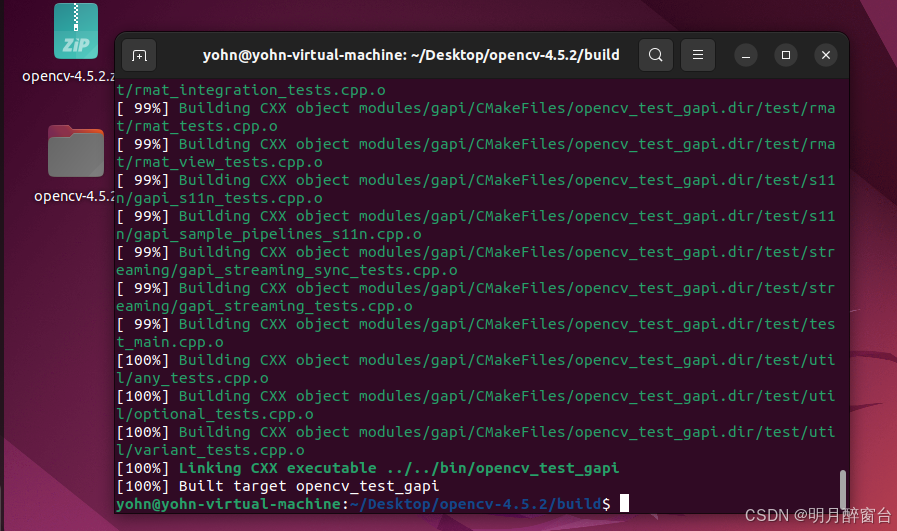
Task: Click the 't/rmat_tests.cpp.o' line
Action: click(x=197, y=126)
